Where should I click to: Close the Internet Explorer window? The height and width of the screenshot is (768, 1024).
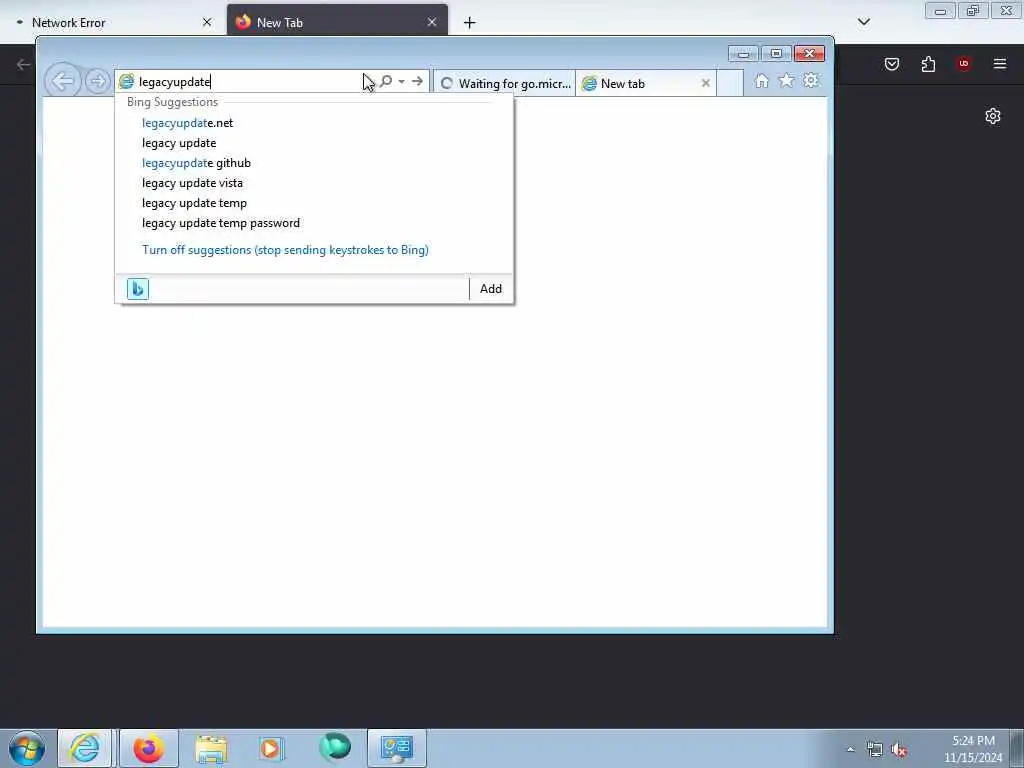click(x=809, y=54)
